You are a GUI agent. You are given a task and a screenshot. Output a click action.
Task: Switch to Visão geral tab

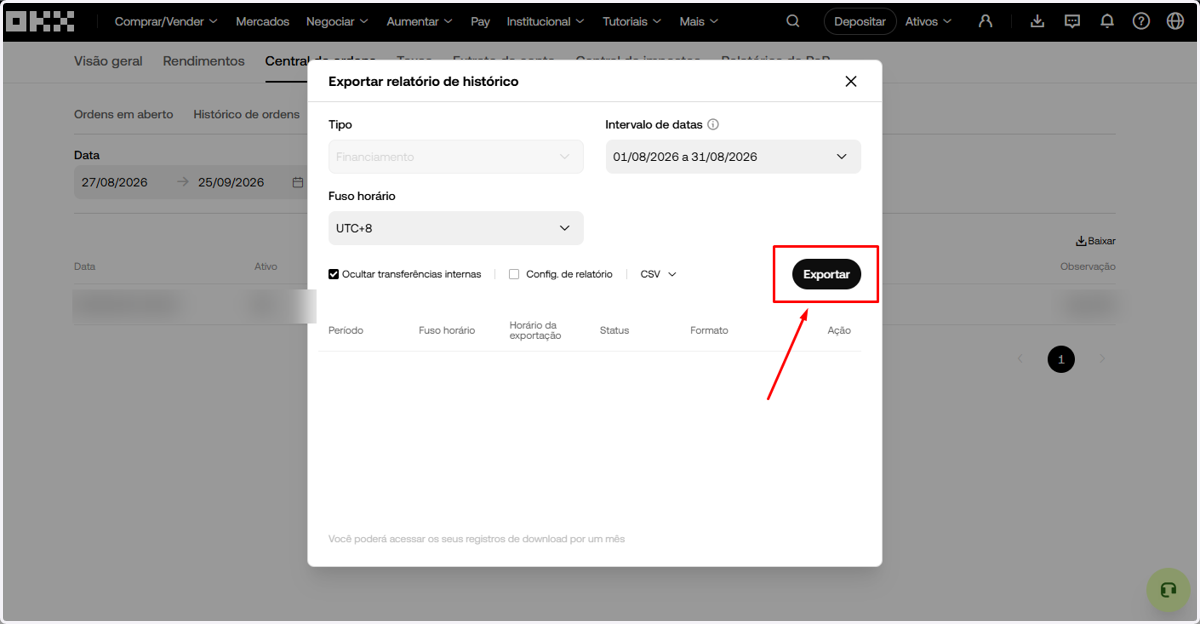coord(108,61)
